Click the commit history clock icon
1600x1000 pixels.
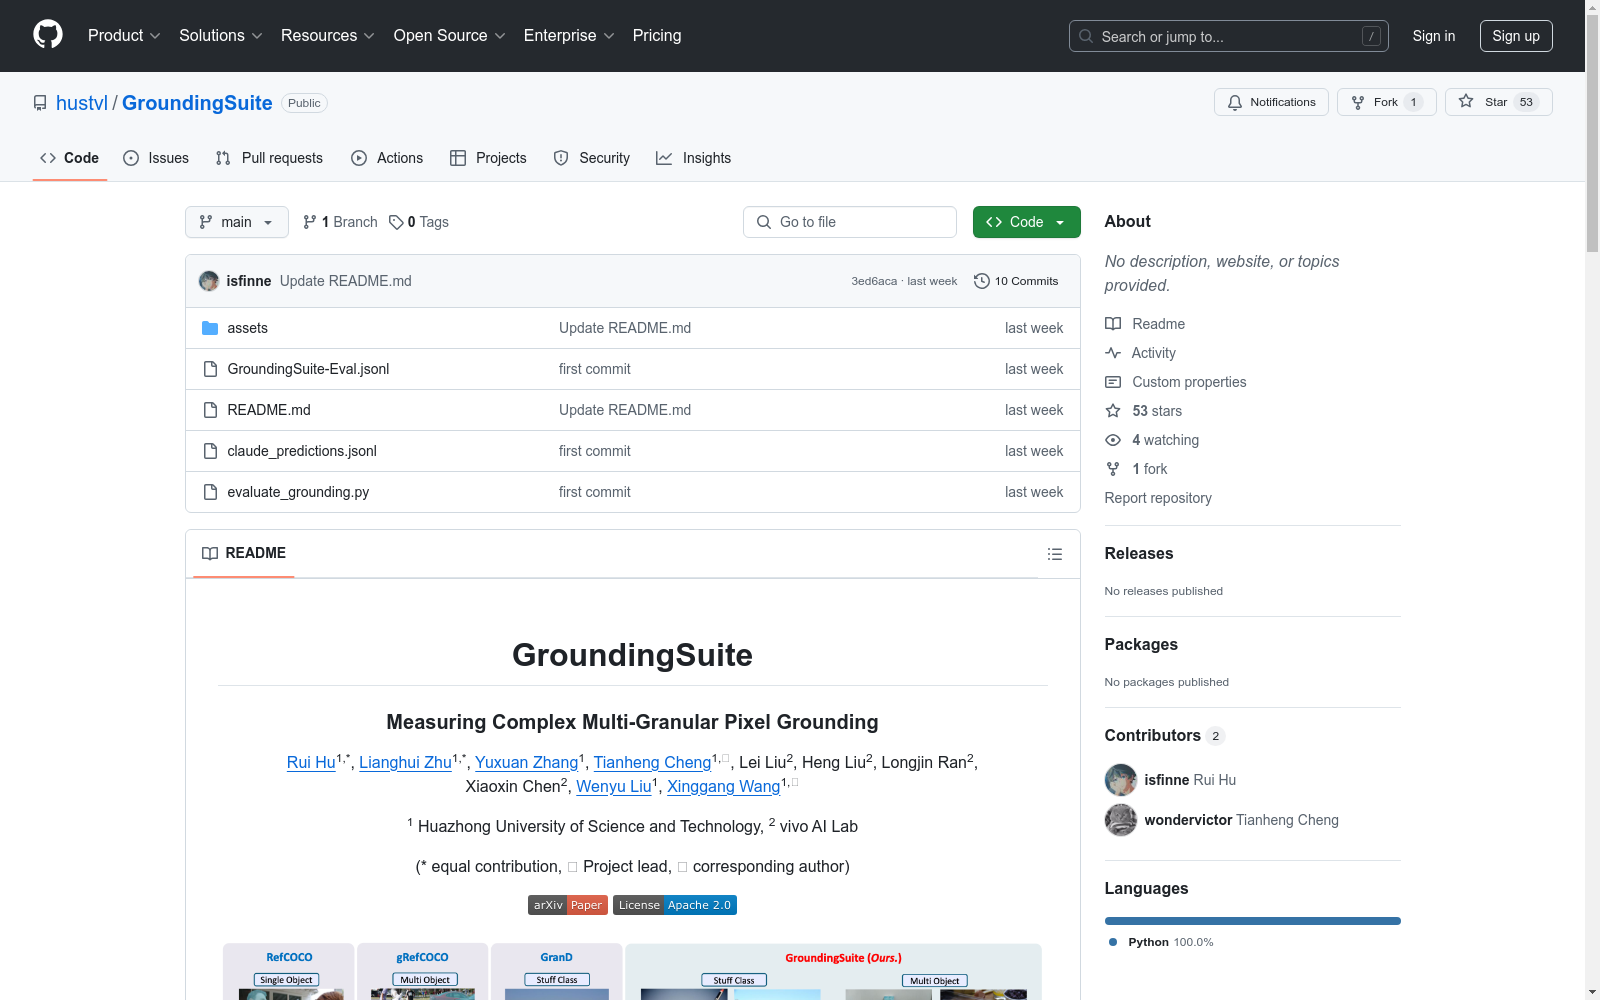[982, 281]
